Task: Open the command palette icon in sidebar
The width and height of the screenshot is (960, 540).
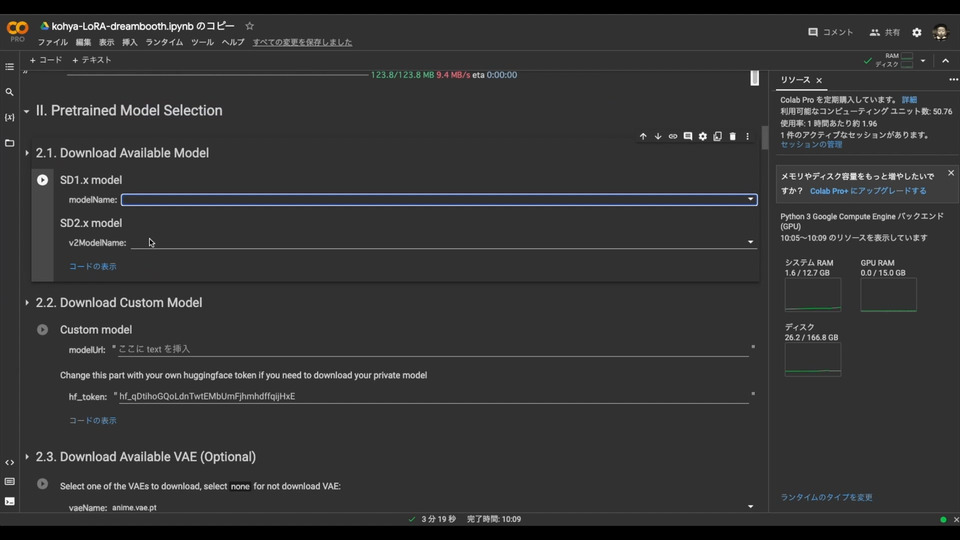Action: [x=9, y=482]
